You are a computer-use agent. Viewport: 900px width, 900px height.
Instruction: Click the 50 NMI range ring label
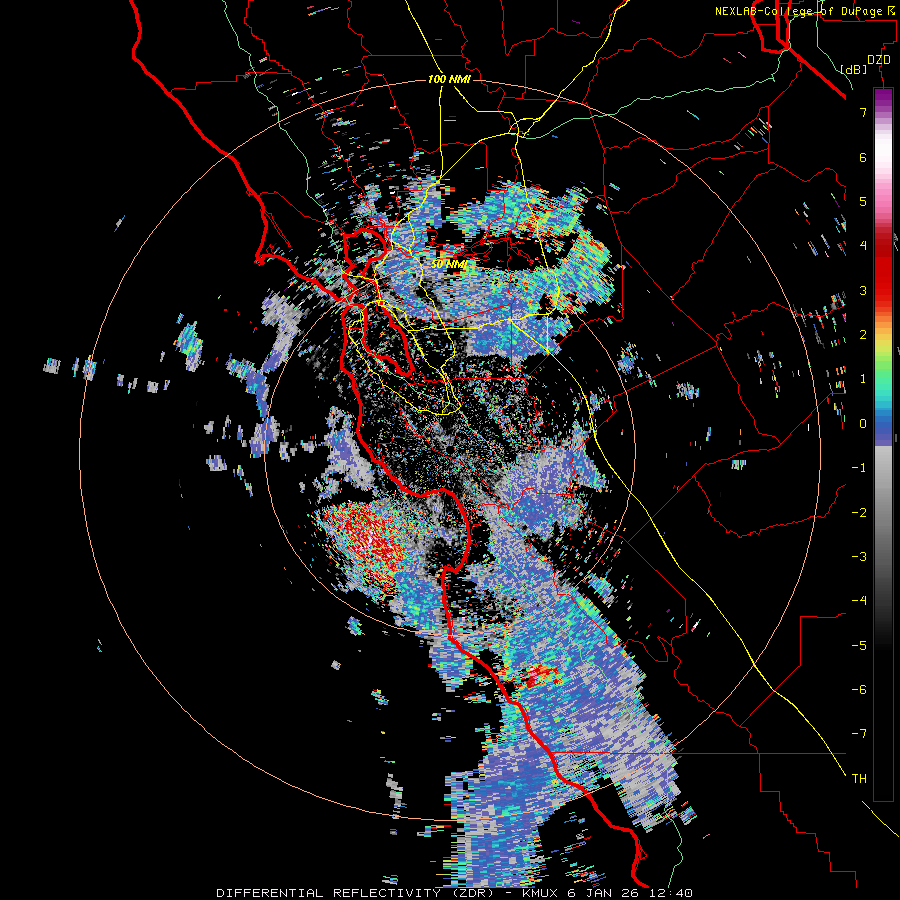449,265
